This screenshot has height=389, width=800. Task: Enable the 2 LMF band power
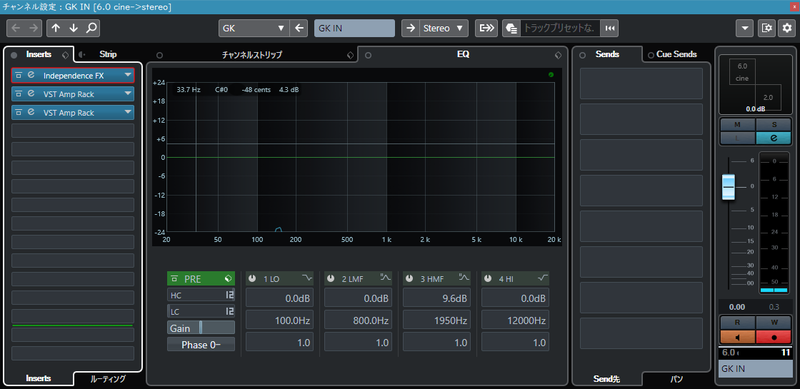[x=331, y=279]
